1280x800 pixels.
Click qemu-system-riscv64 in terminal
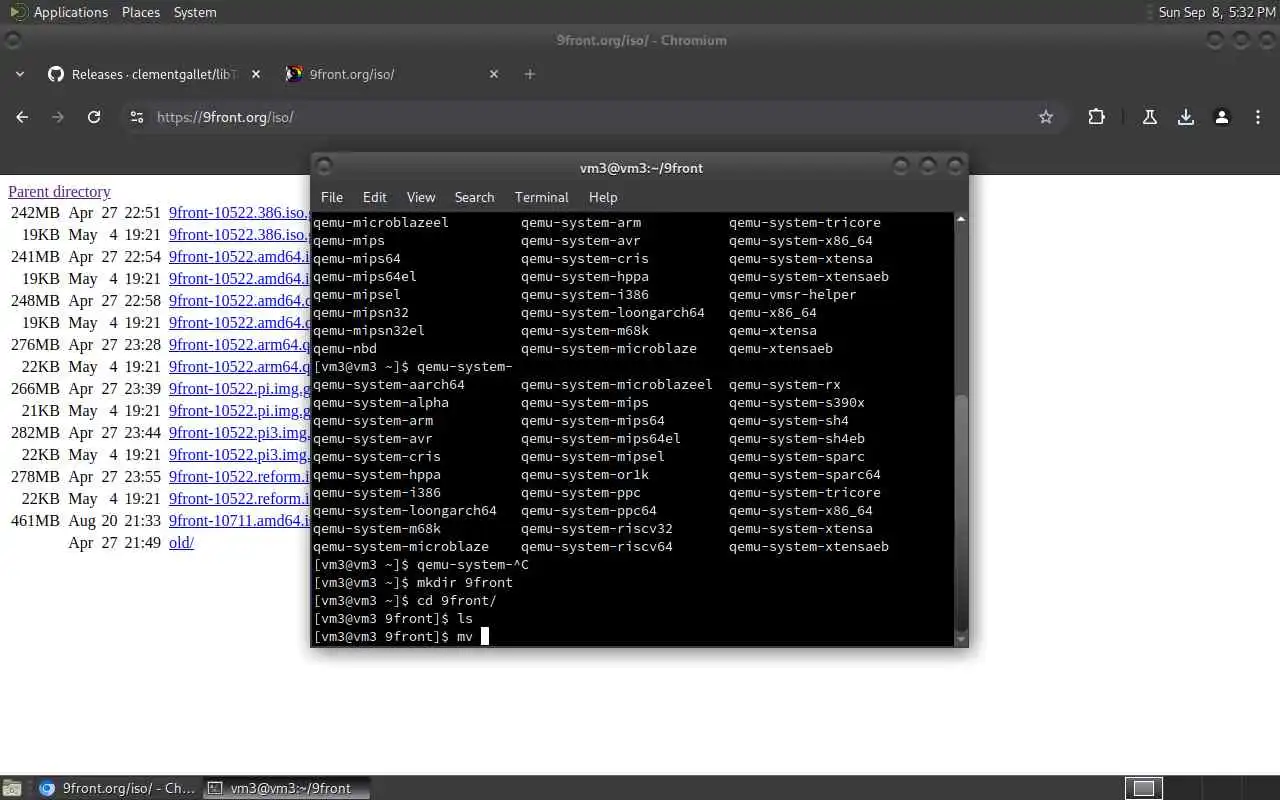pyautogui.click(x=597, y=546)
